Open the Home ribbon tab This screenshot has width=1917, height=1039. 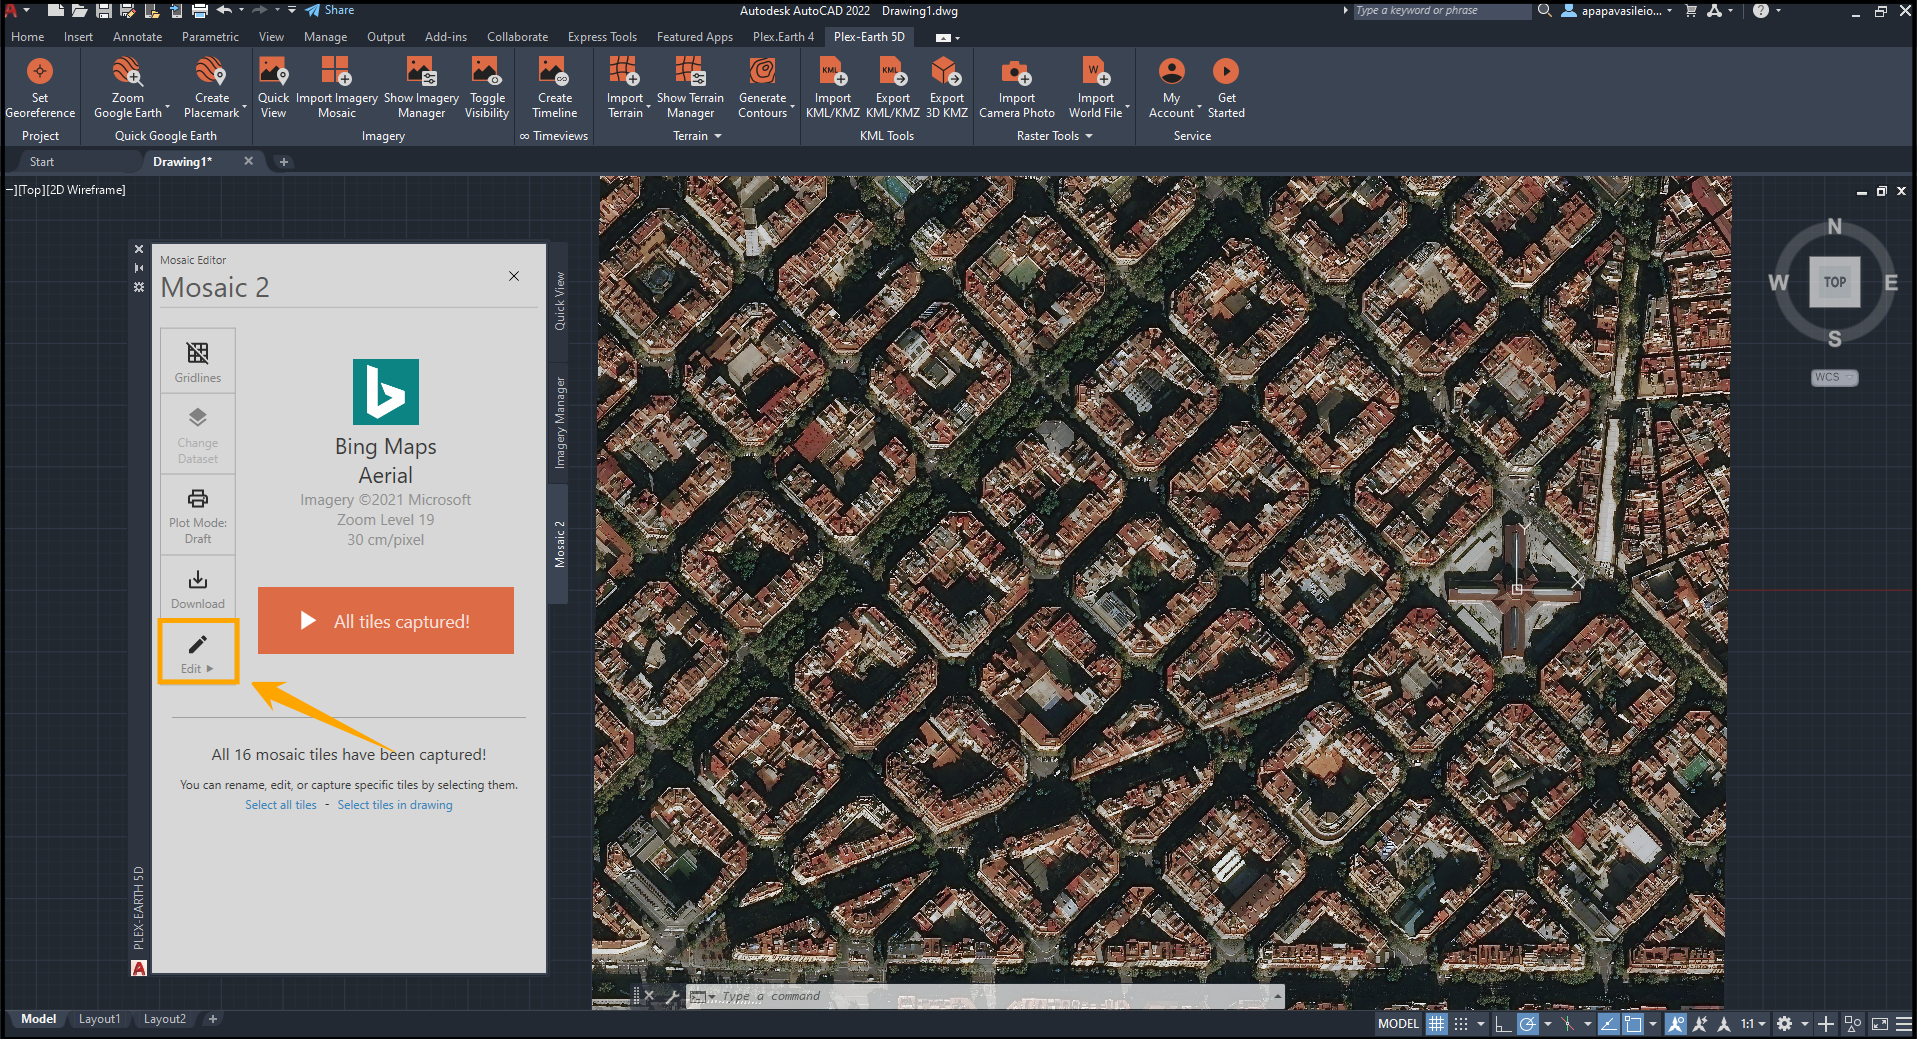tap(28, 37)
